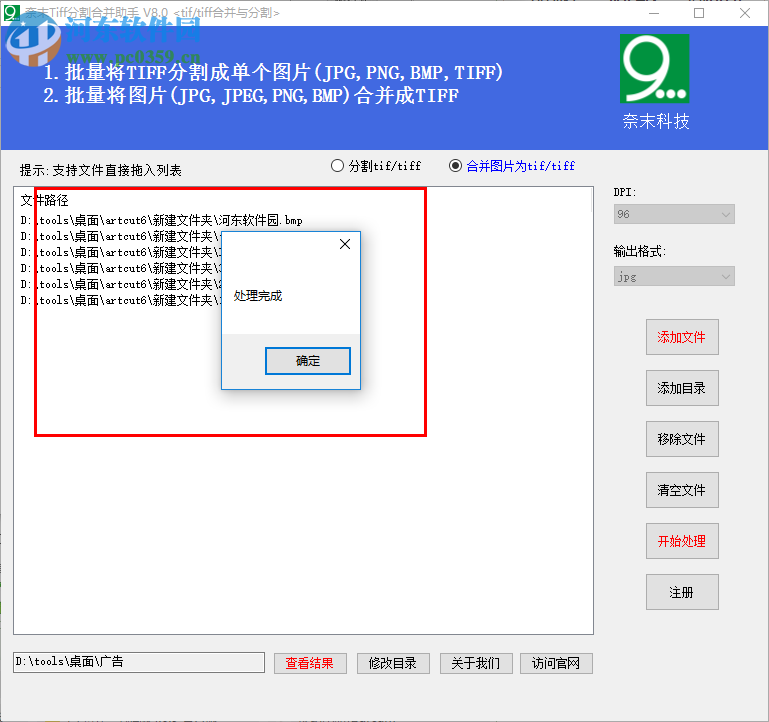Click the 访问官网 button
The image size is (769, 722).
pos(556,663)
